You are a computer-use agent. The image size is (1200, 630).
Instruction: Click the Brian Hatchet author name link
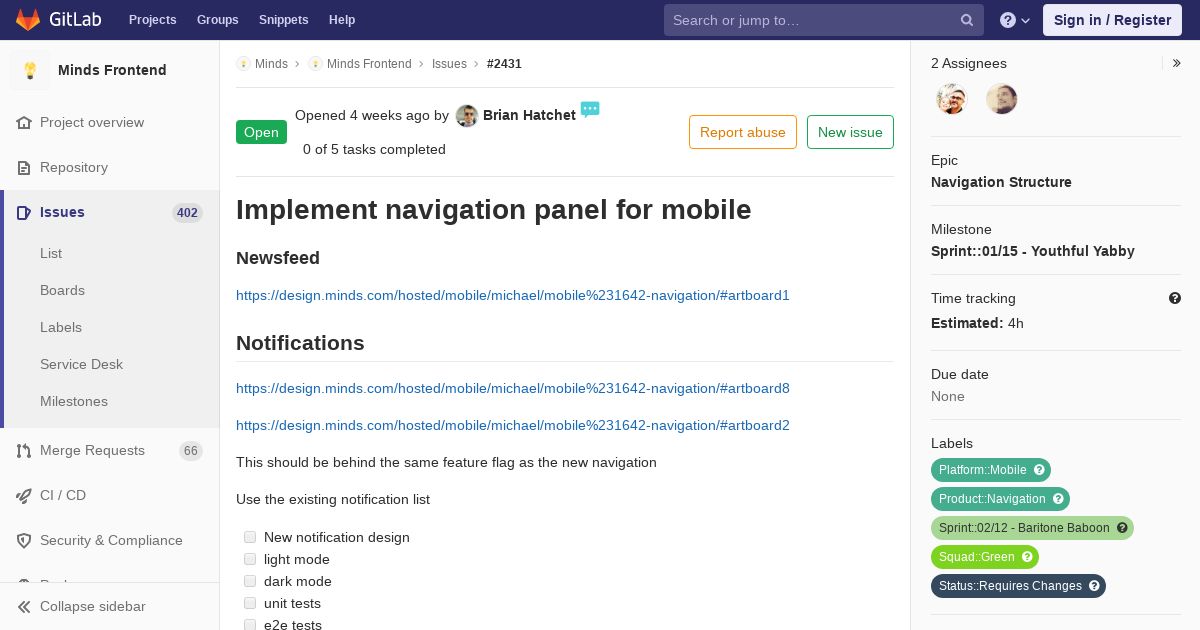point(529,115)
